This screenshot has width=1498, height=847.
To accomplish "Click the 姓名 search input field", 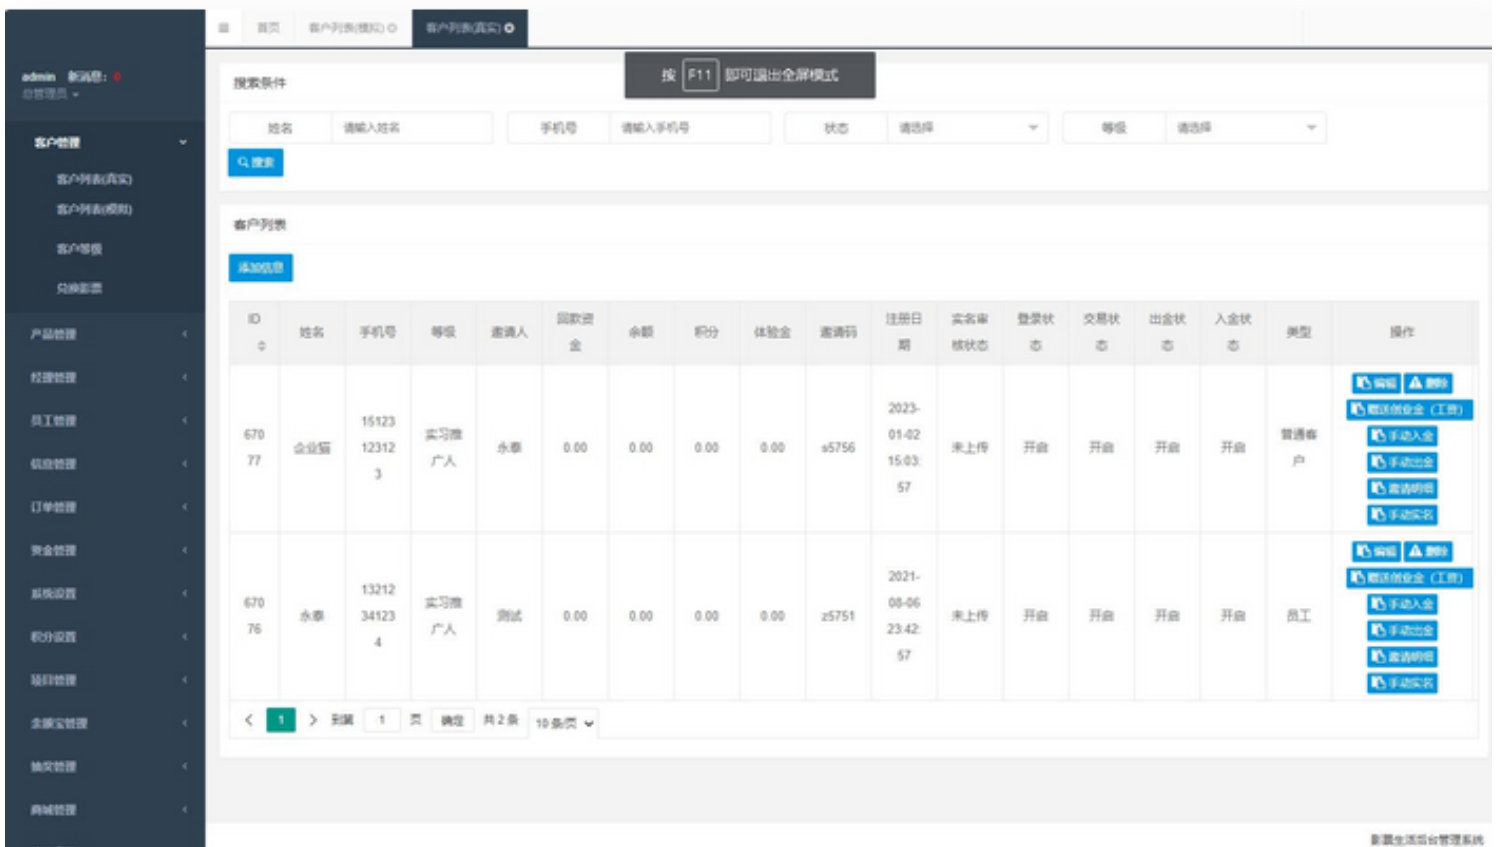I will (412, 128).
